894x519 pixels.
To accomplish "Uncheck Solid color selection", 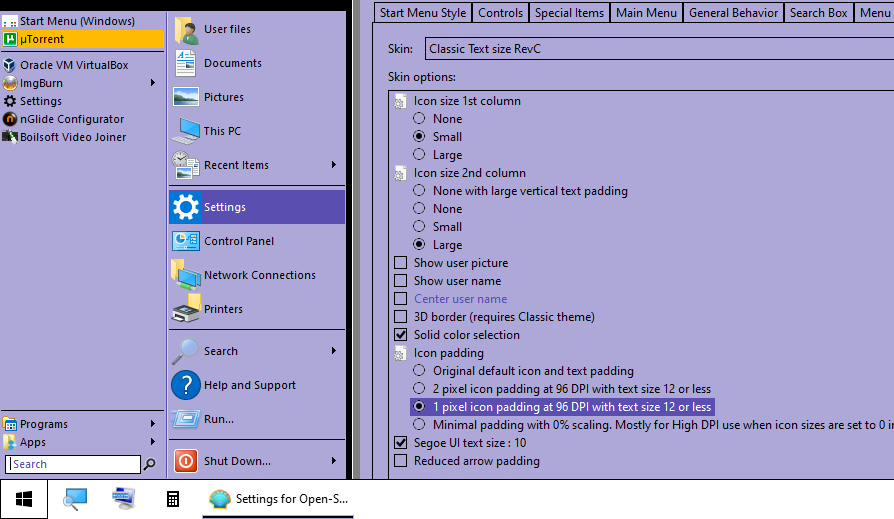I will coord(401,335).
